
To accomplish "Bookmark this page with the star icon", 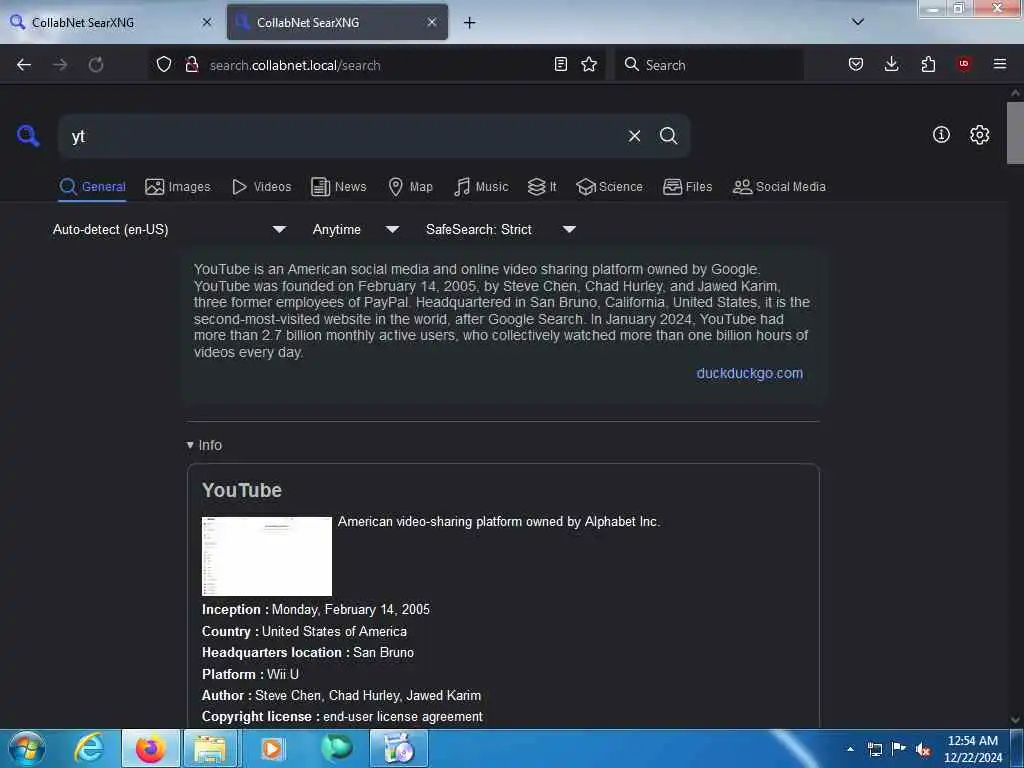I will pyautogui.click(x=589, y=64).
